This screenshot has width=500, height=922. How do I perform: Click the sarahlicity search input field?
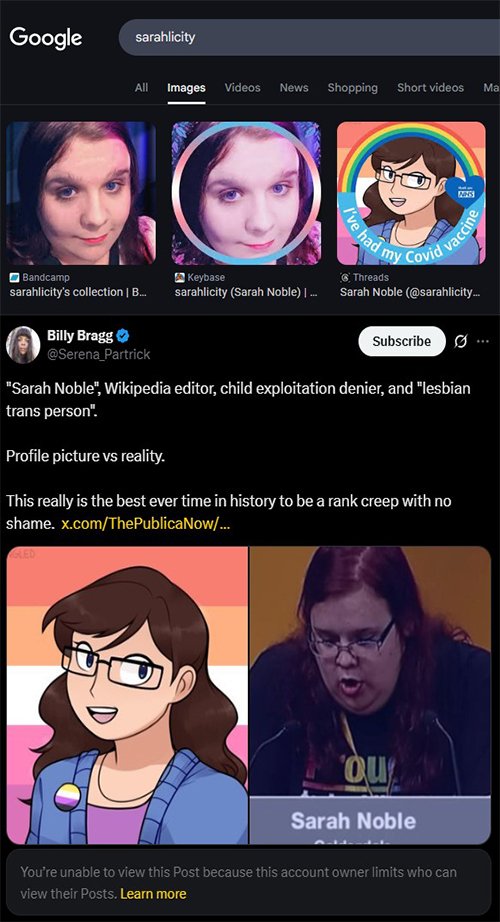point(309,37)
